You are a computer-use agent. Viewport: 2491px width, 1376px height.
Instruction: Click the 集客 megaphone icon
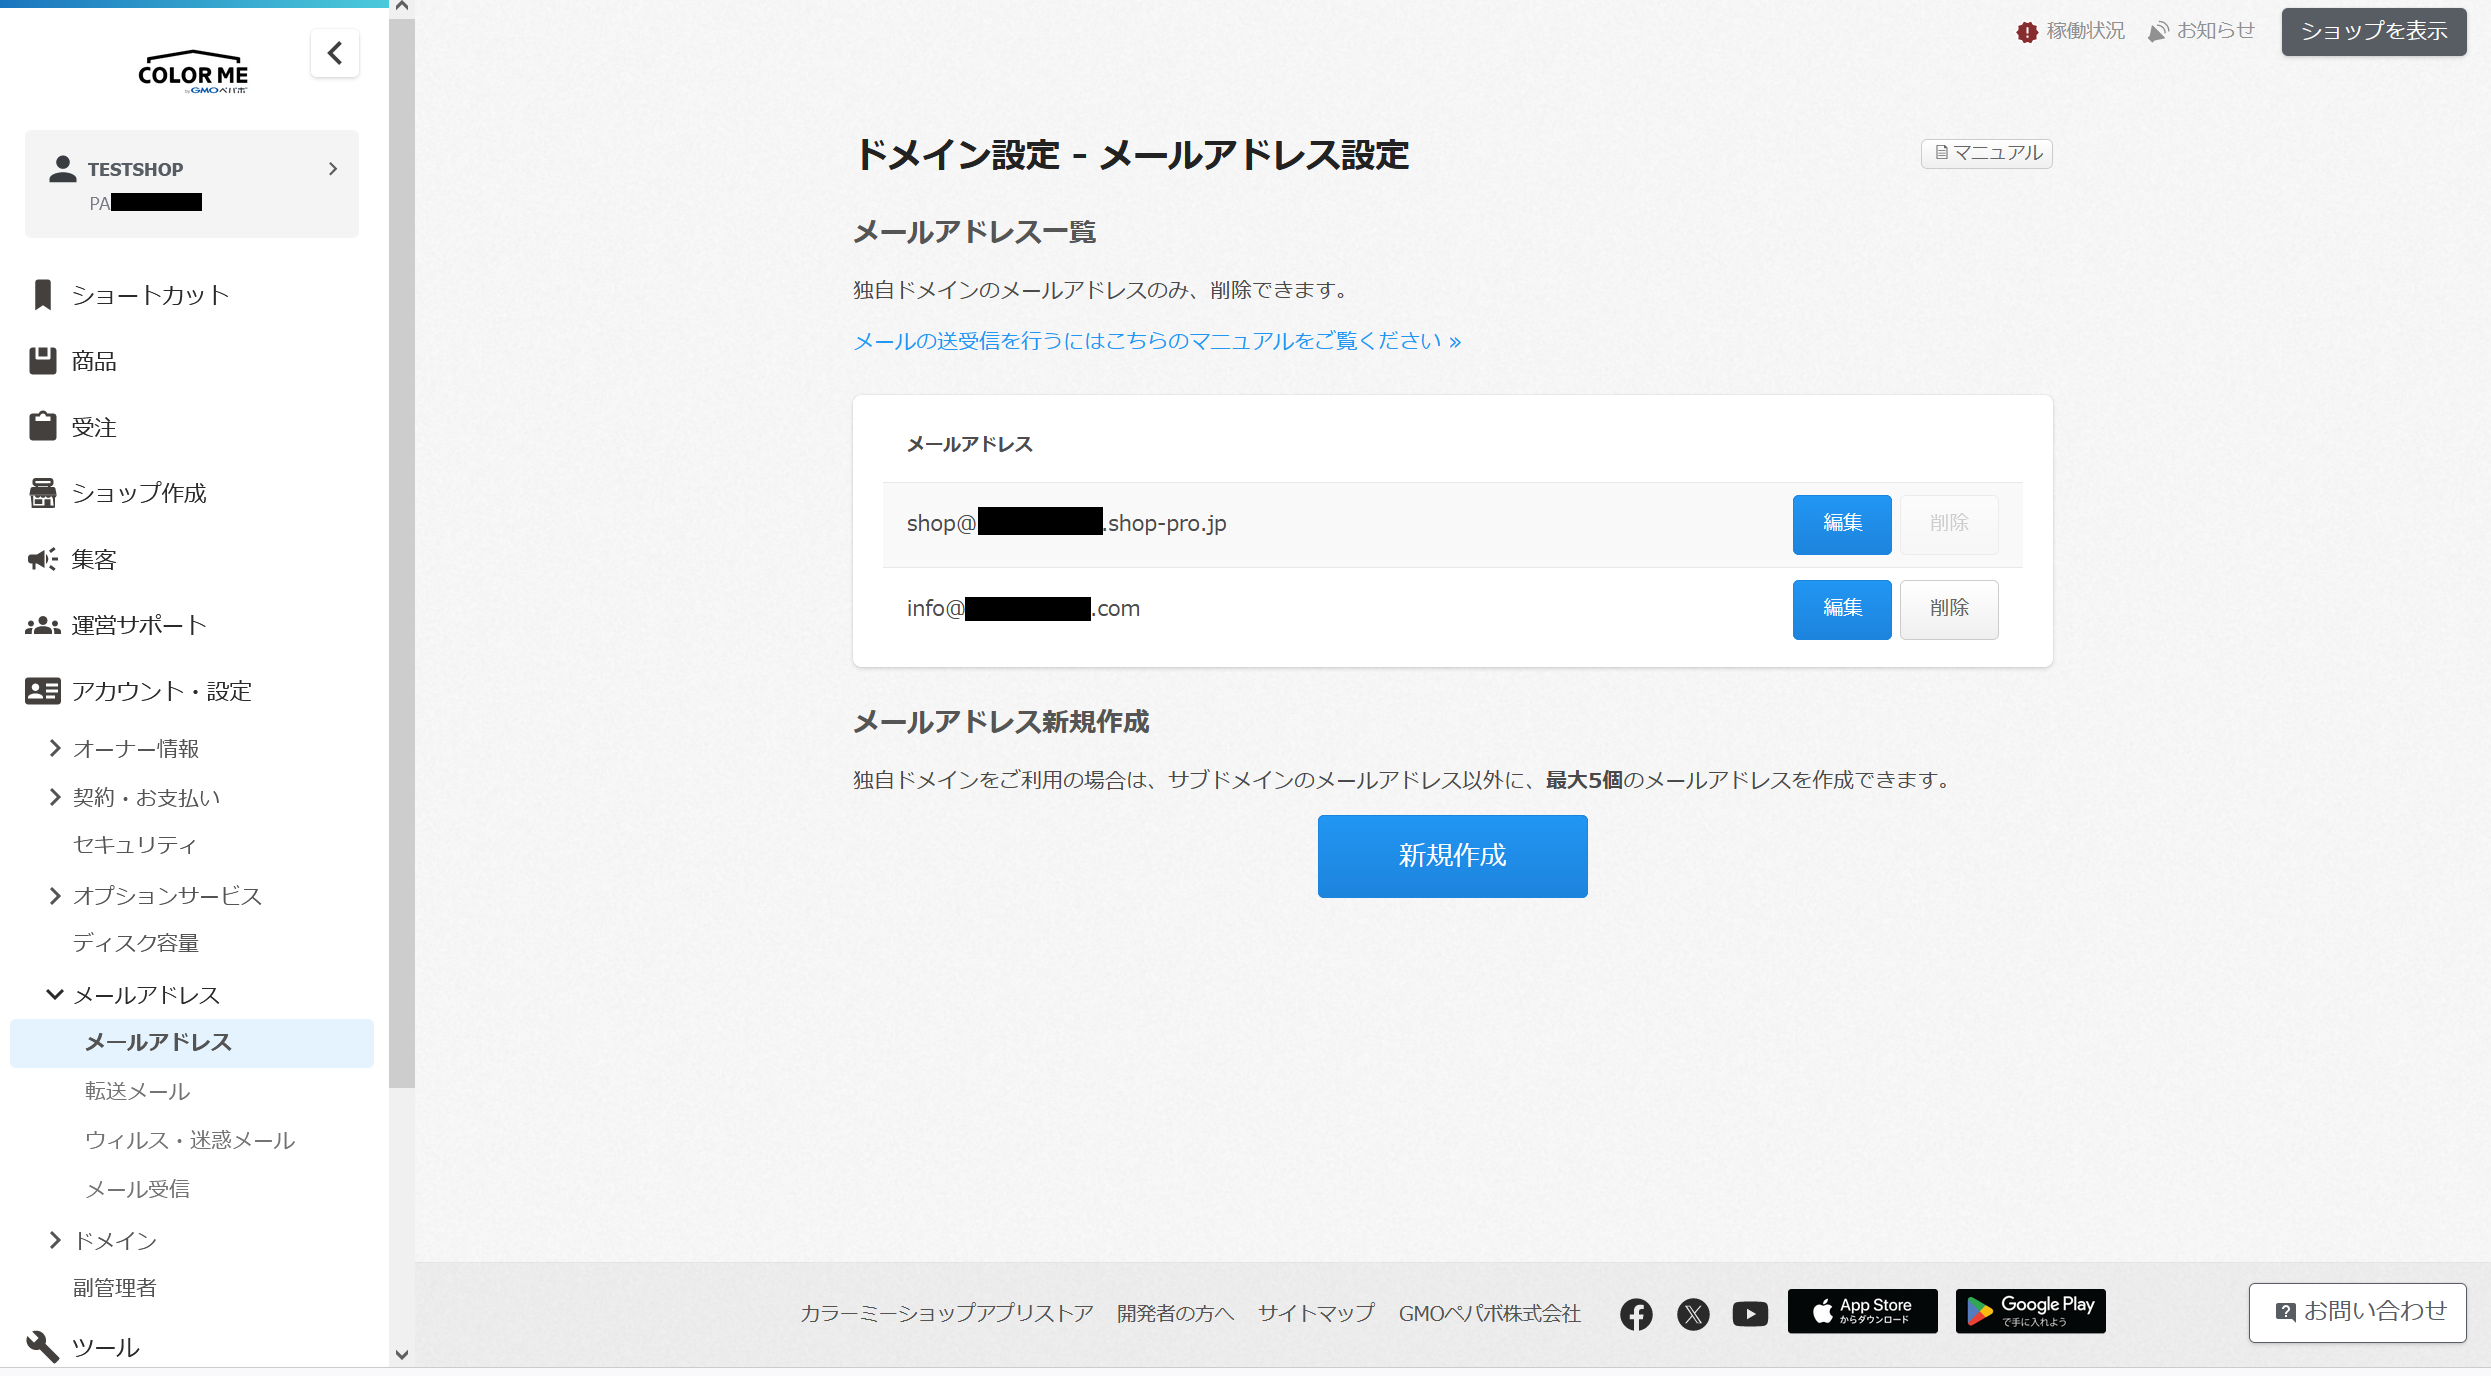click(x=42, y=559)
